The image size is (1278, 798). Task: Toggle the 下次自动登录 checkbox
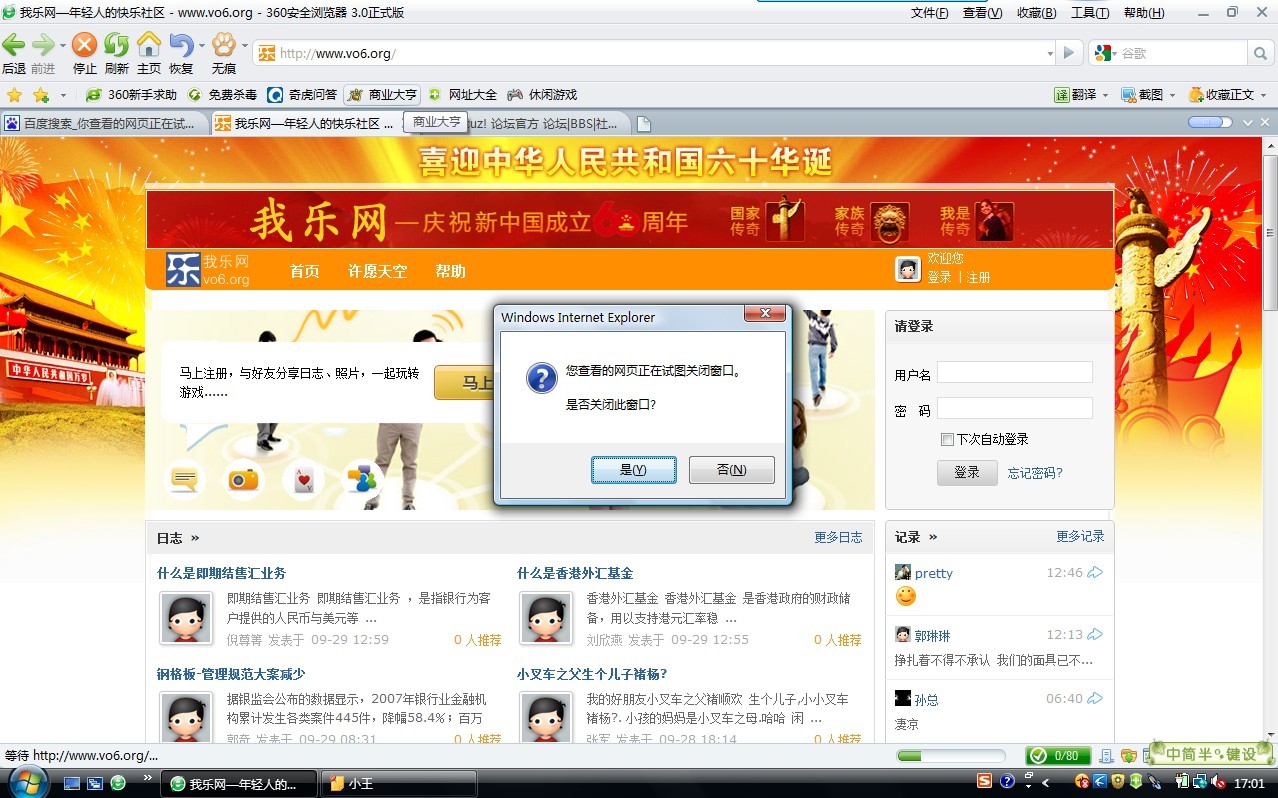click(x=947, y=439)
